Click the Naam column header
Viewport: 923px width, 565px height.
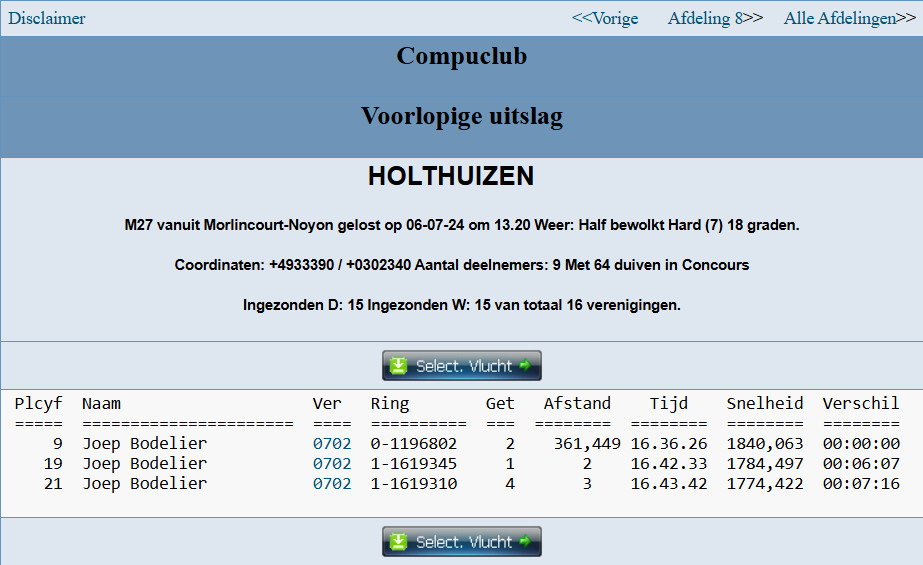[101, 404]
